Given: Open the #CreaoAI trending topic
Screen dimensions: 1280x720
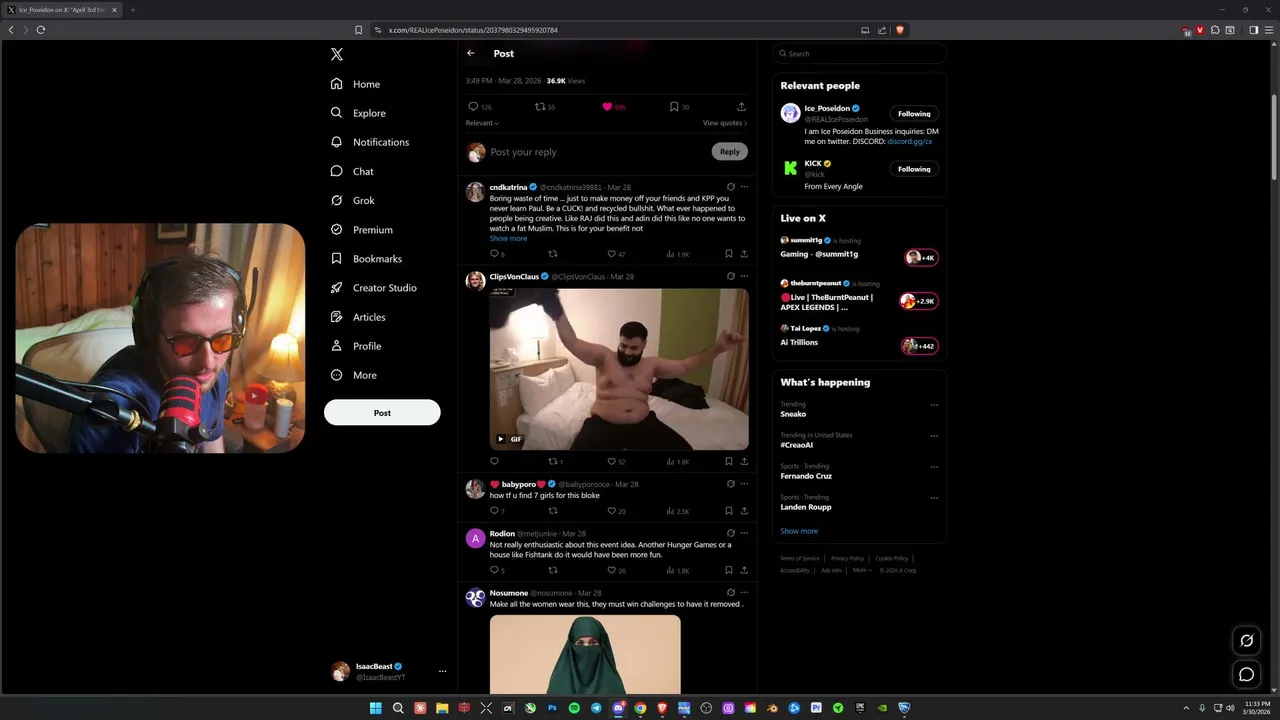Looking at the screenshot, I should pyautogui.click(x=797, y=445).
